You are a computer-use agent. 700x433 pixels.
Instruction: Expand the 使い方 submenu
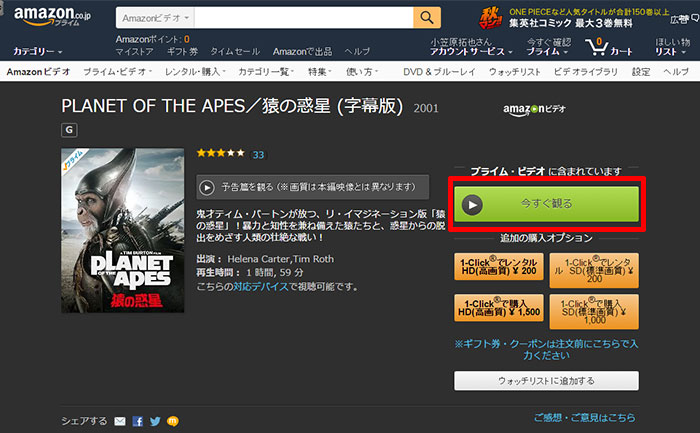362,72
